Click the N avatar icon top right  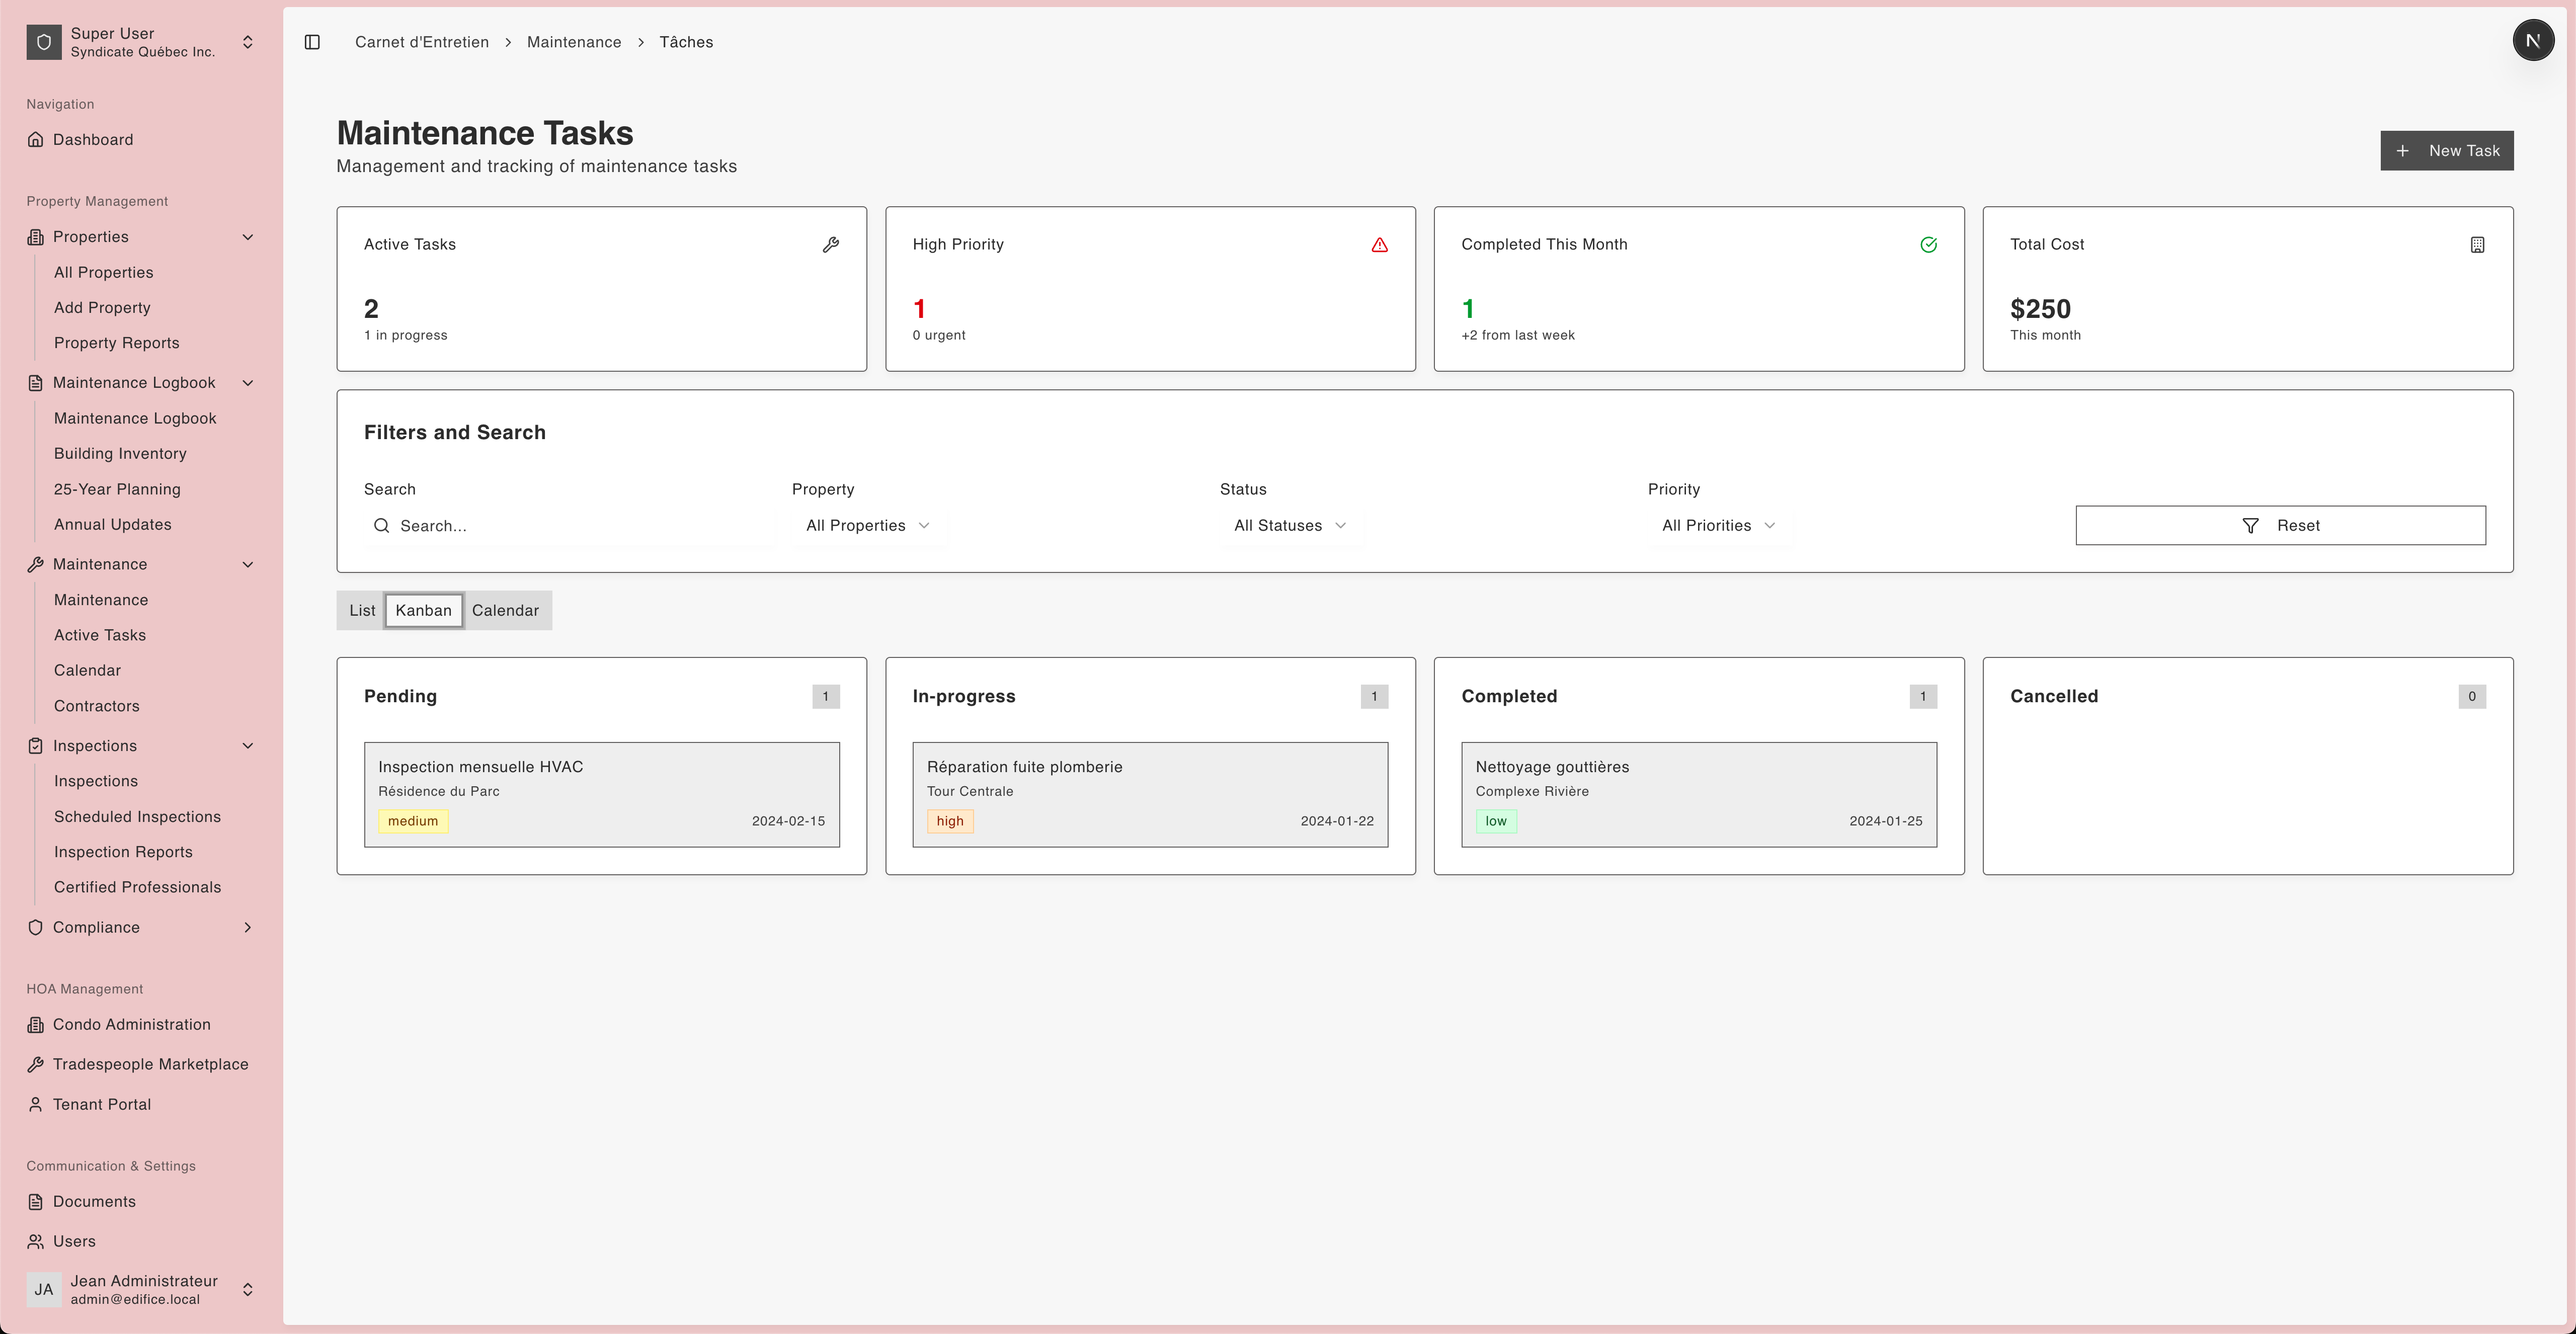coord(2532,41)
